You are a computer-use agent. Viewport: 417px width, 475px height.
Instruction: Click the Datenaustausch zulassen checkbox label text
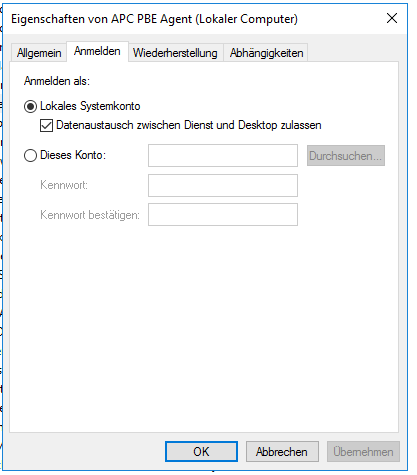pos(189,125)
